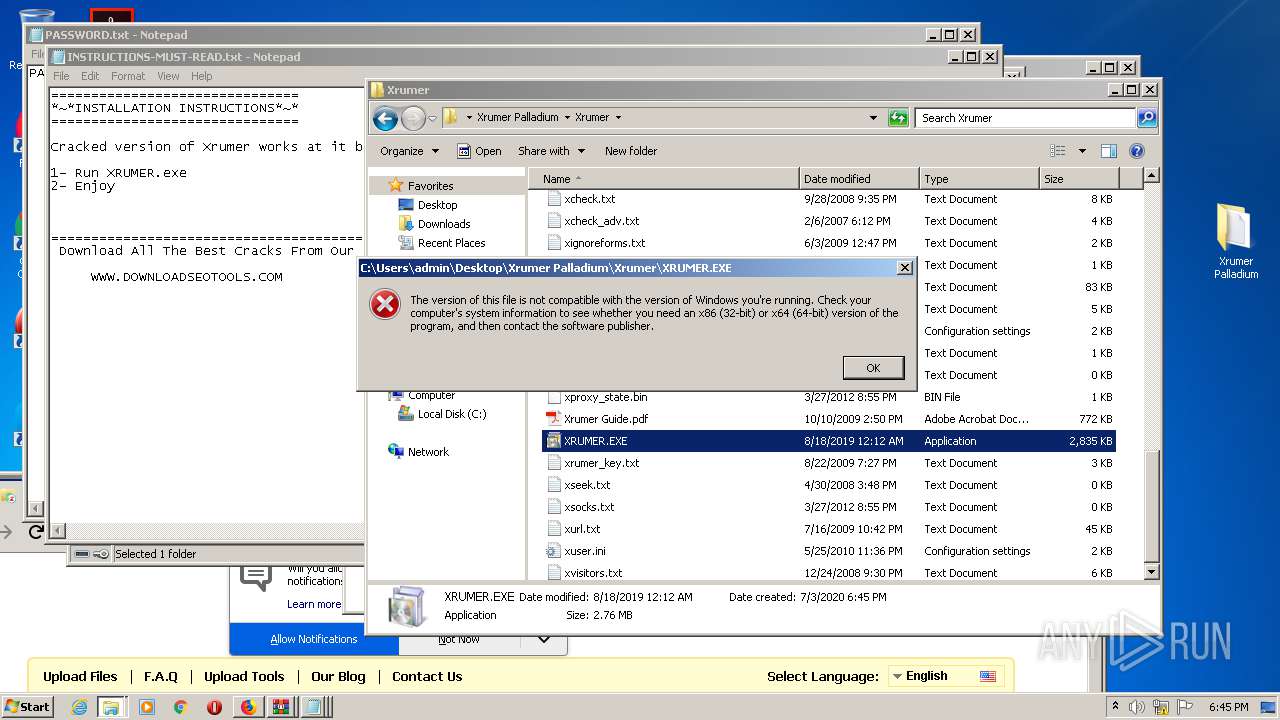1280x720 pixels.
Task: Open the recent pages dropdown arrow
Action: pos(432,118)
